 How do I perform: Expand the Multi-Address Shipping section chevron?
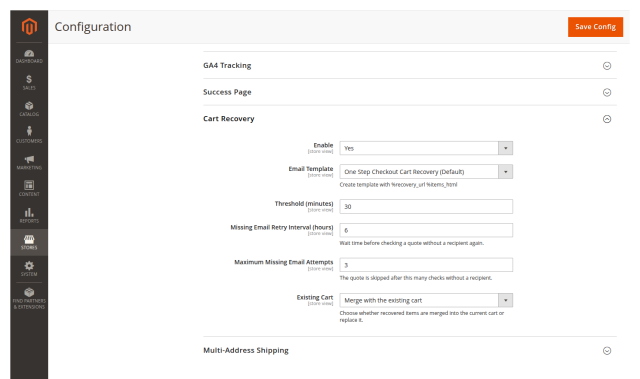click(607, 351)
